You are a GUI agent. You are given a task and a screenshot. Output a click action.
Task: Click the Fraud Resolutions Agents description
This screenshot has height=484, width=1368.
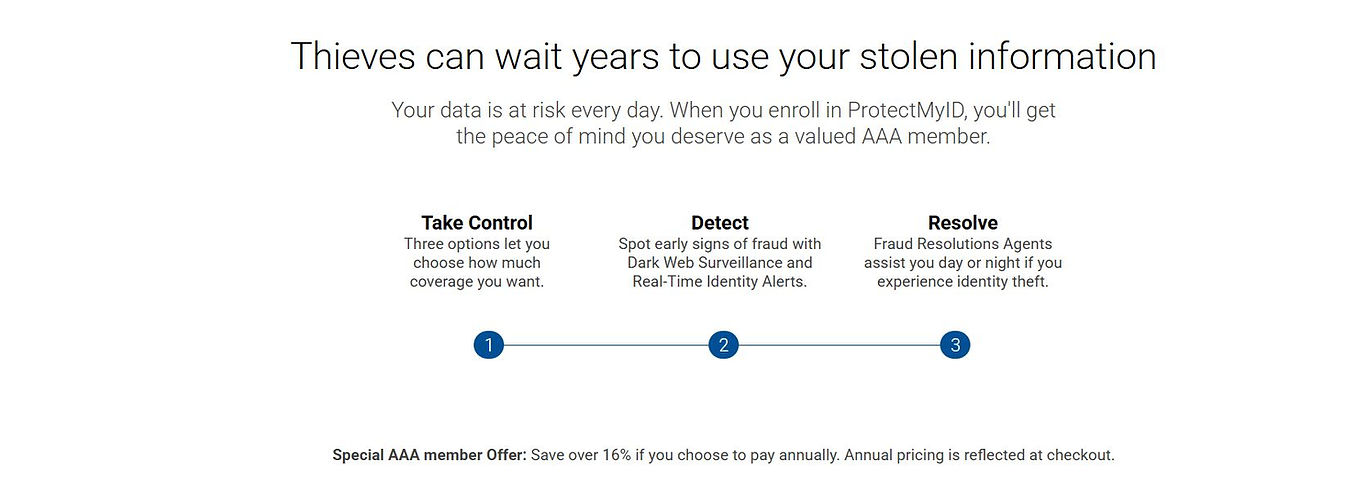(963, 263)
